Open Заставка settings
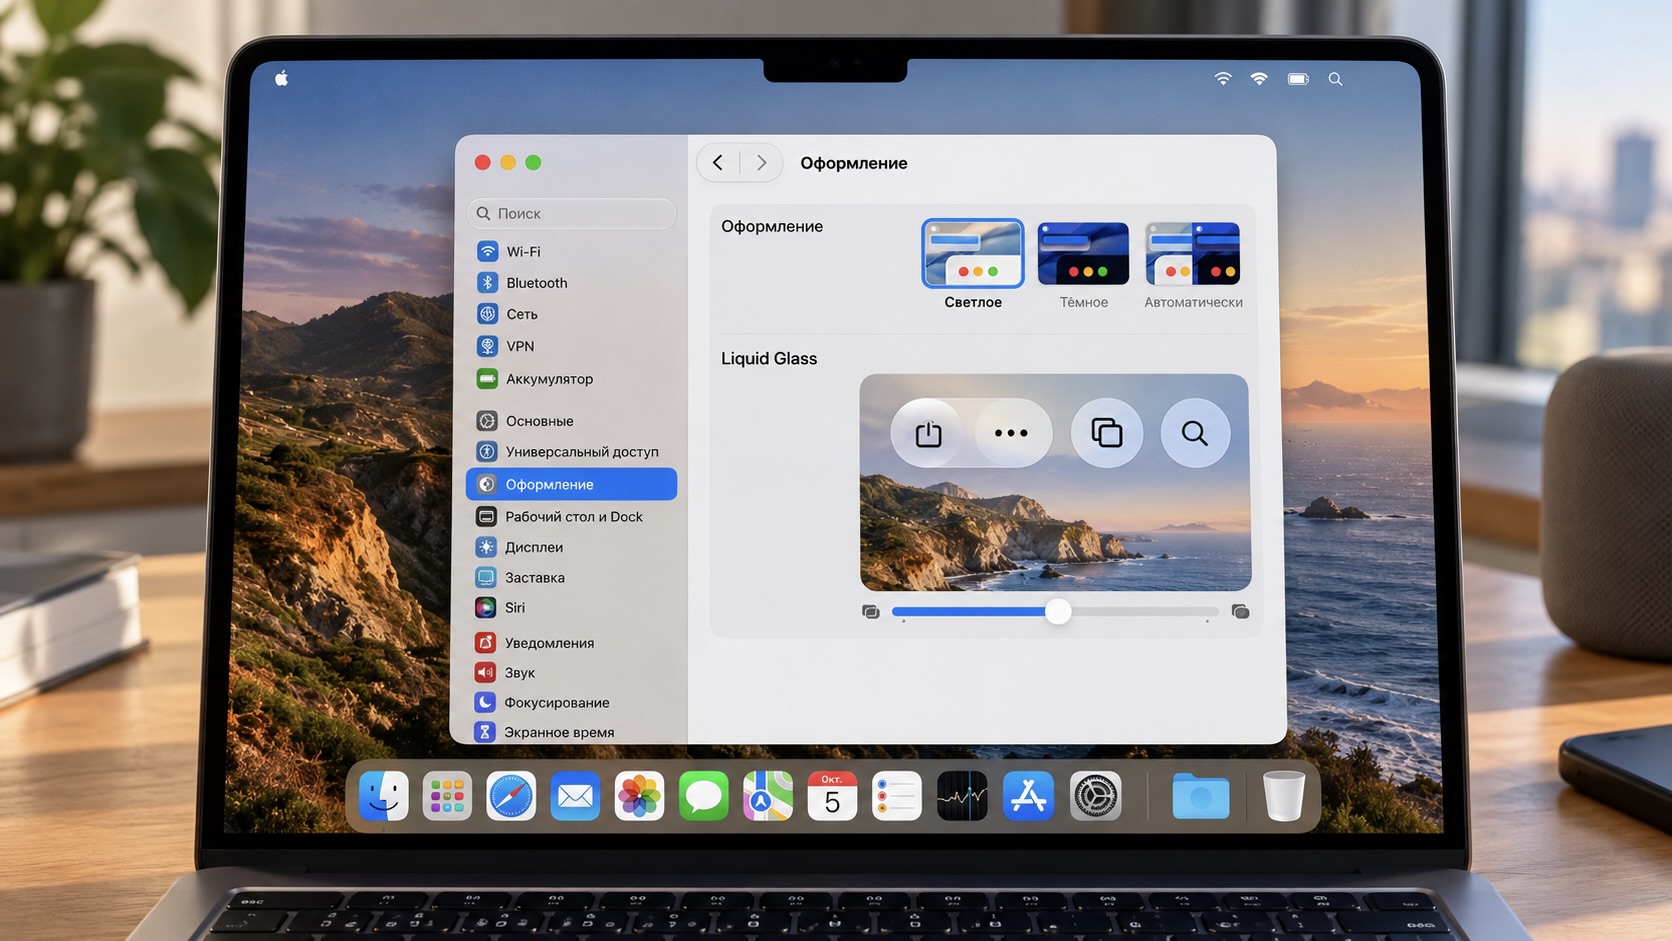Viewport: 1672px width, 941px height. tap(571, 578)
